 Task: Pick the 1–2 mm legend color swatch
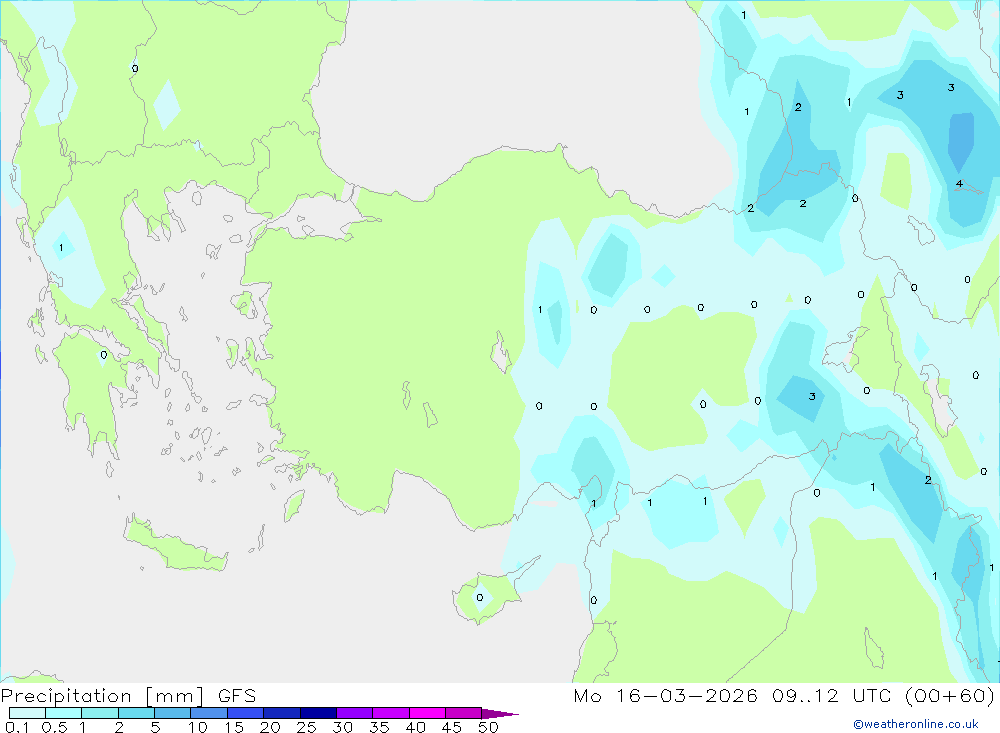[100, 713]
